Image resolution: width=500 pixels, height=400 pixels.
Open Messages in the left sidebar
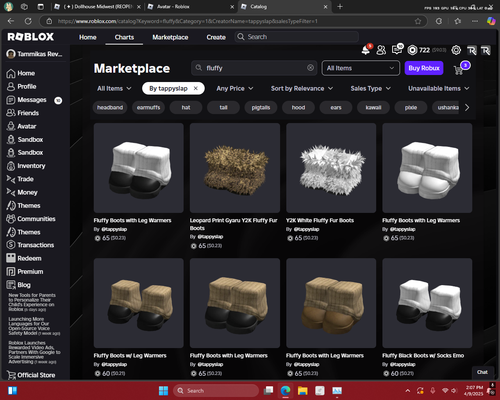33,100
